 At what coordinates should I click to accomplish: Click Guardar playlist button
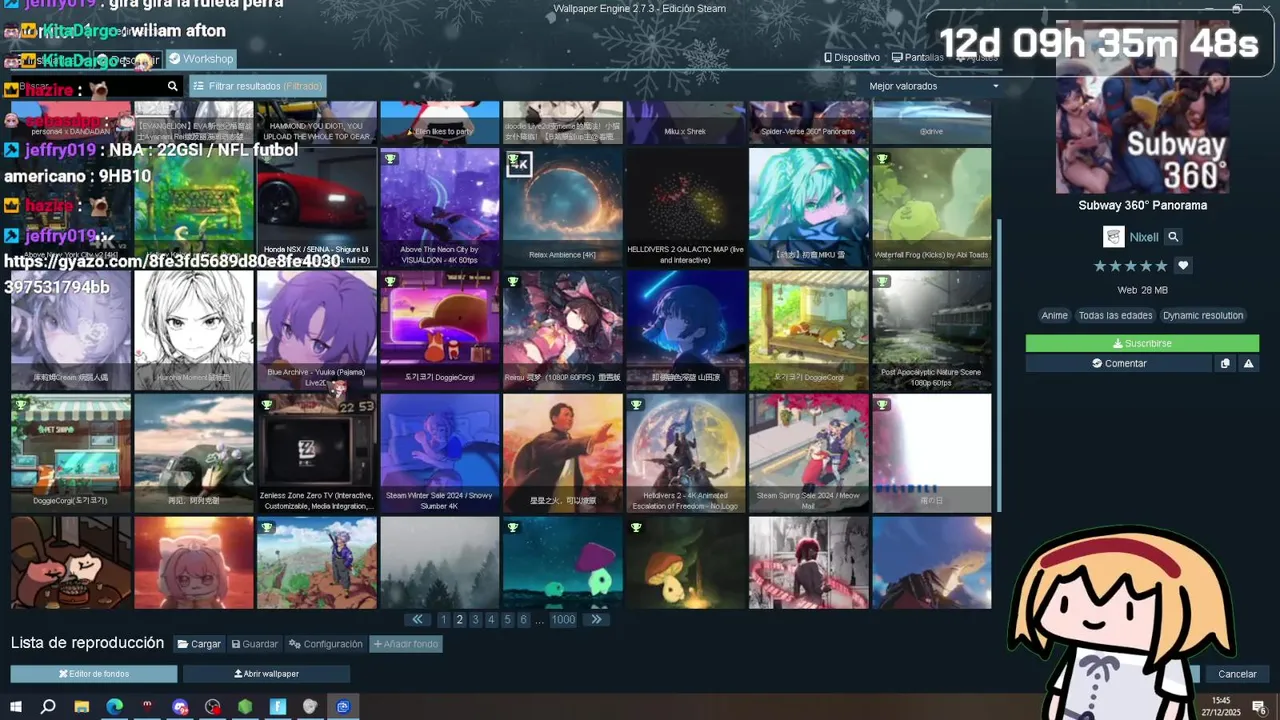pyautogui.click(x=255, y=644)
